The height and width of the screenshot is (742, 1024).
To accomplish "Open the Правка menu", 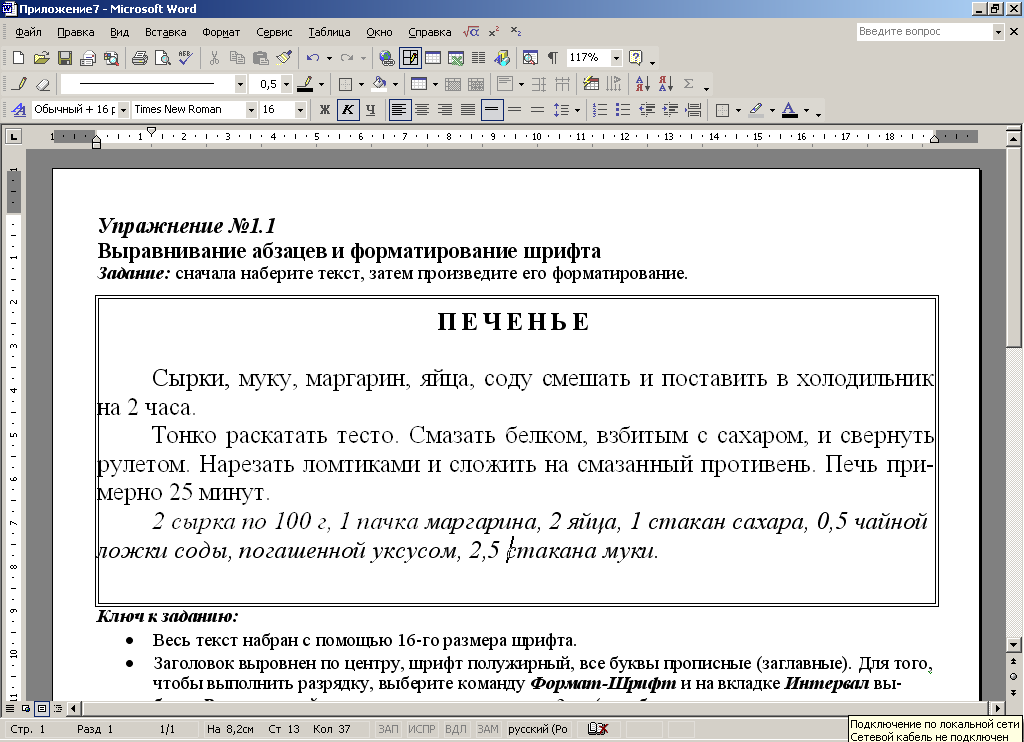I will (x=75, y=32).
